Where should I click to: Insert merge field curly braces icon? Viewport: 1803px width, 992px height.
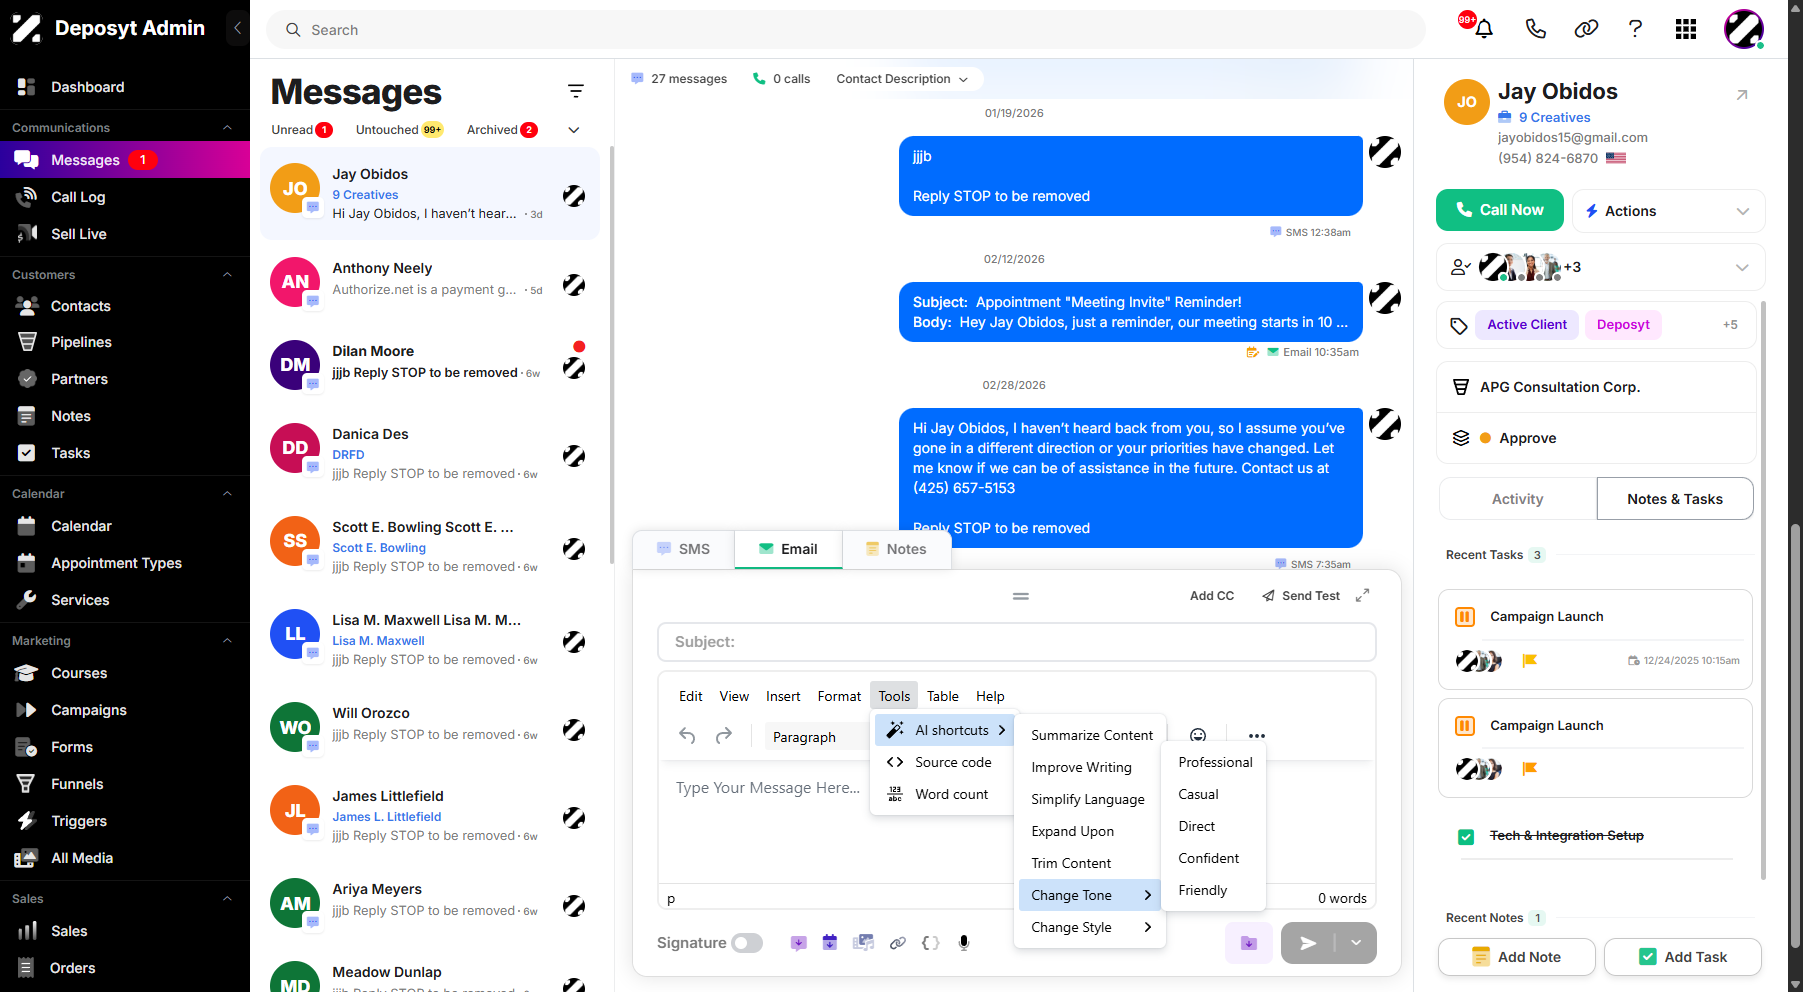click(930, 942)
